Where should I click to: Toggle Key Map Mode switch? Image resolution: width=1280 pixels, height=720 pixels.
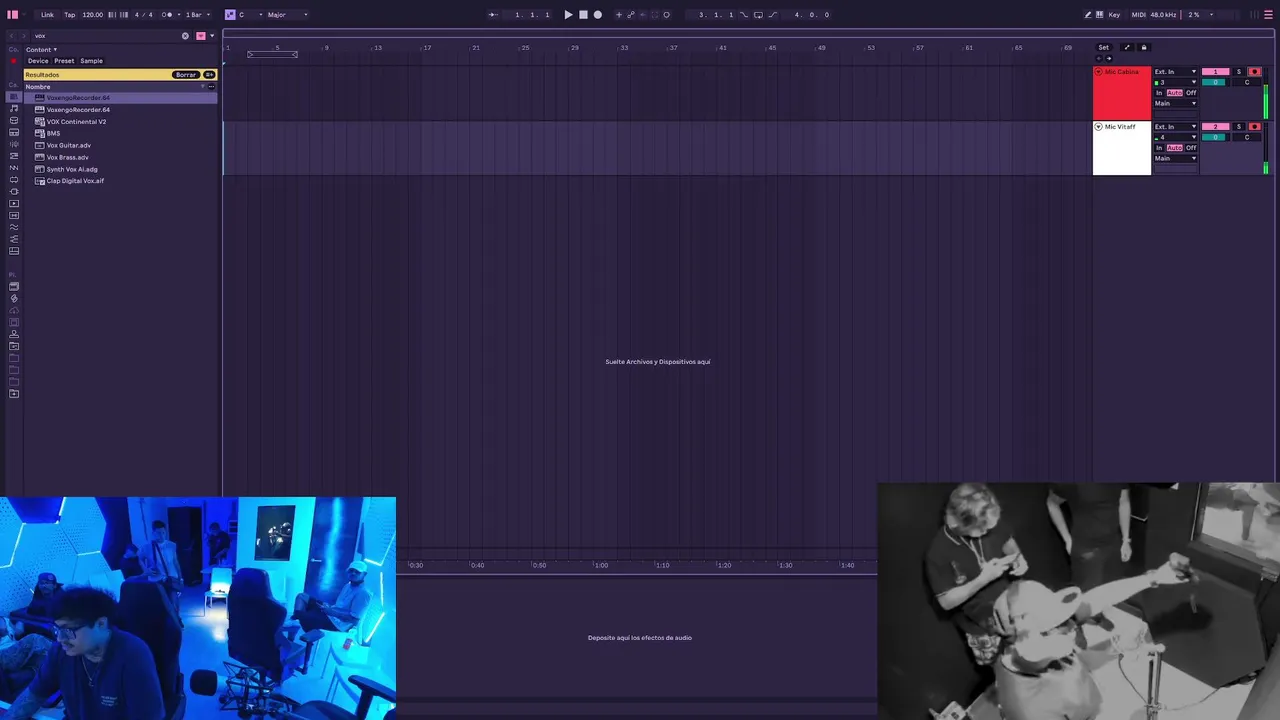pyautogui.click(x=1114, y=15)
